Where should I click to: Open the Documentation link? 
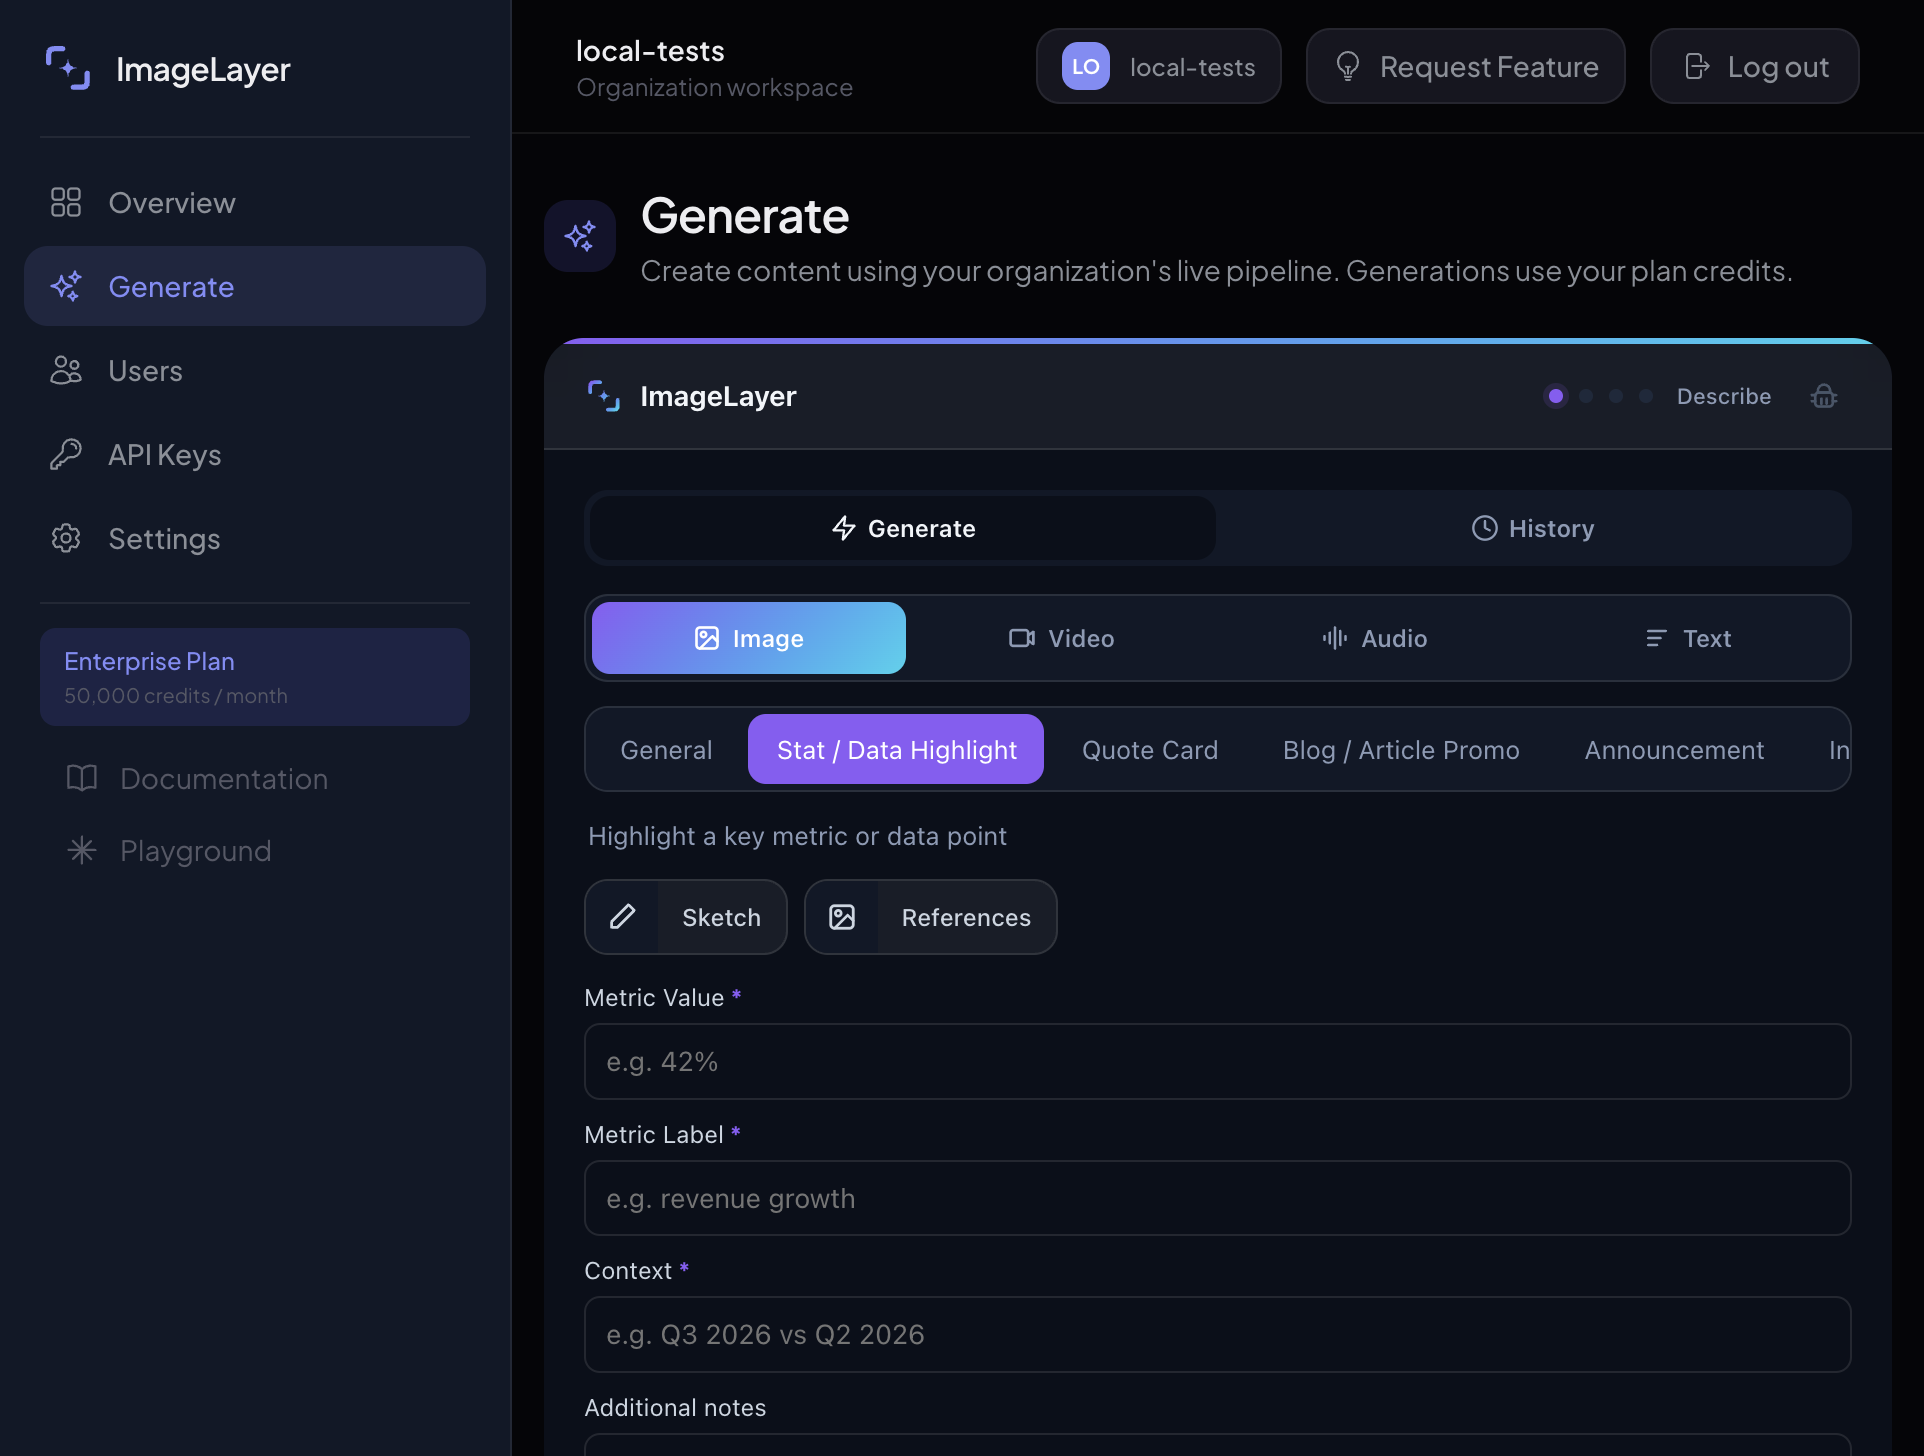pos(255,778)
